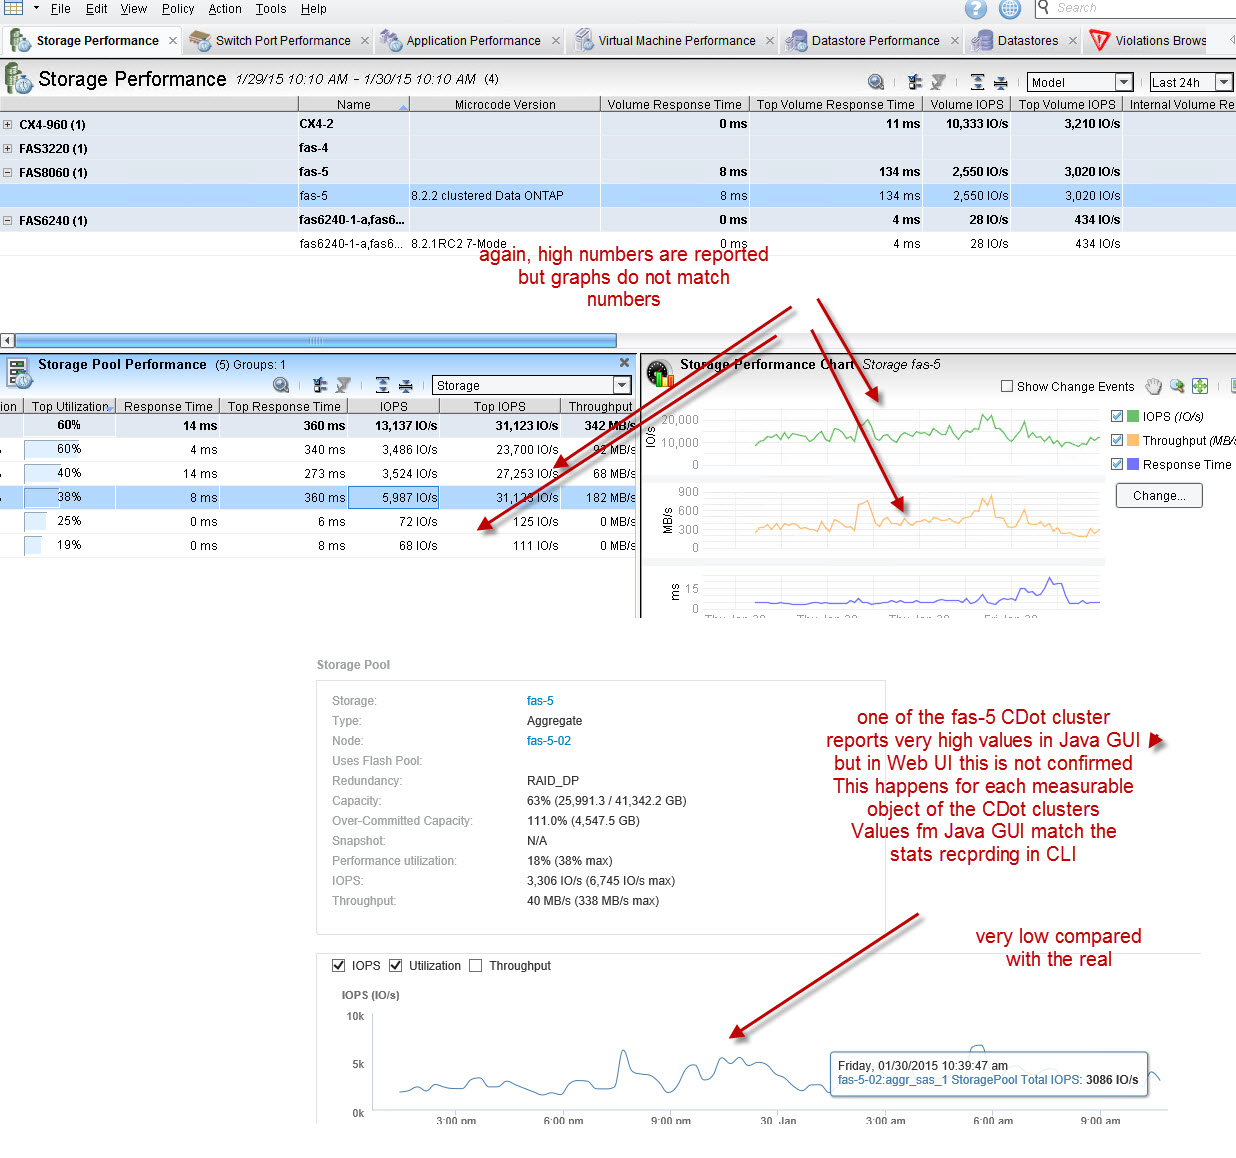Open the Policy menu
Screen dimensions: 1236x1158
[178, 9]
